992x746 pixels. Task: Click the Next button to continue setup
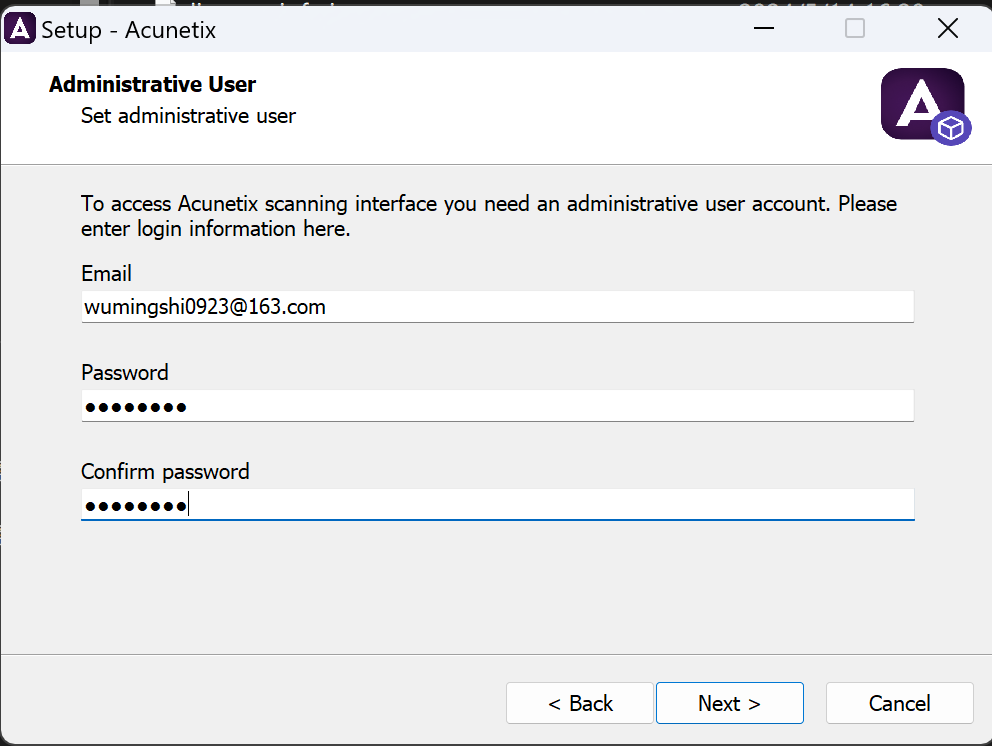coord(729,703)
